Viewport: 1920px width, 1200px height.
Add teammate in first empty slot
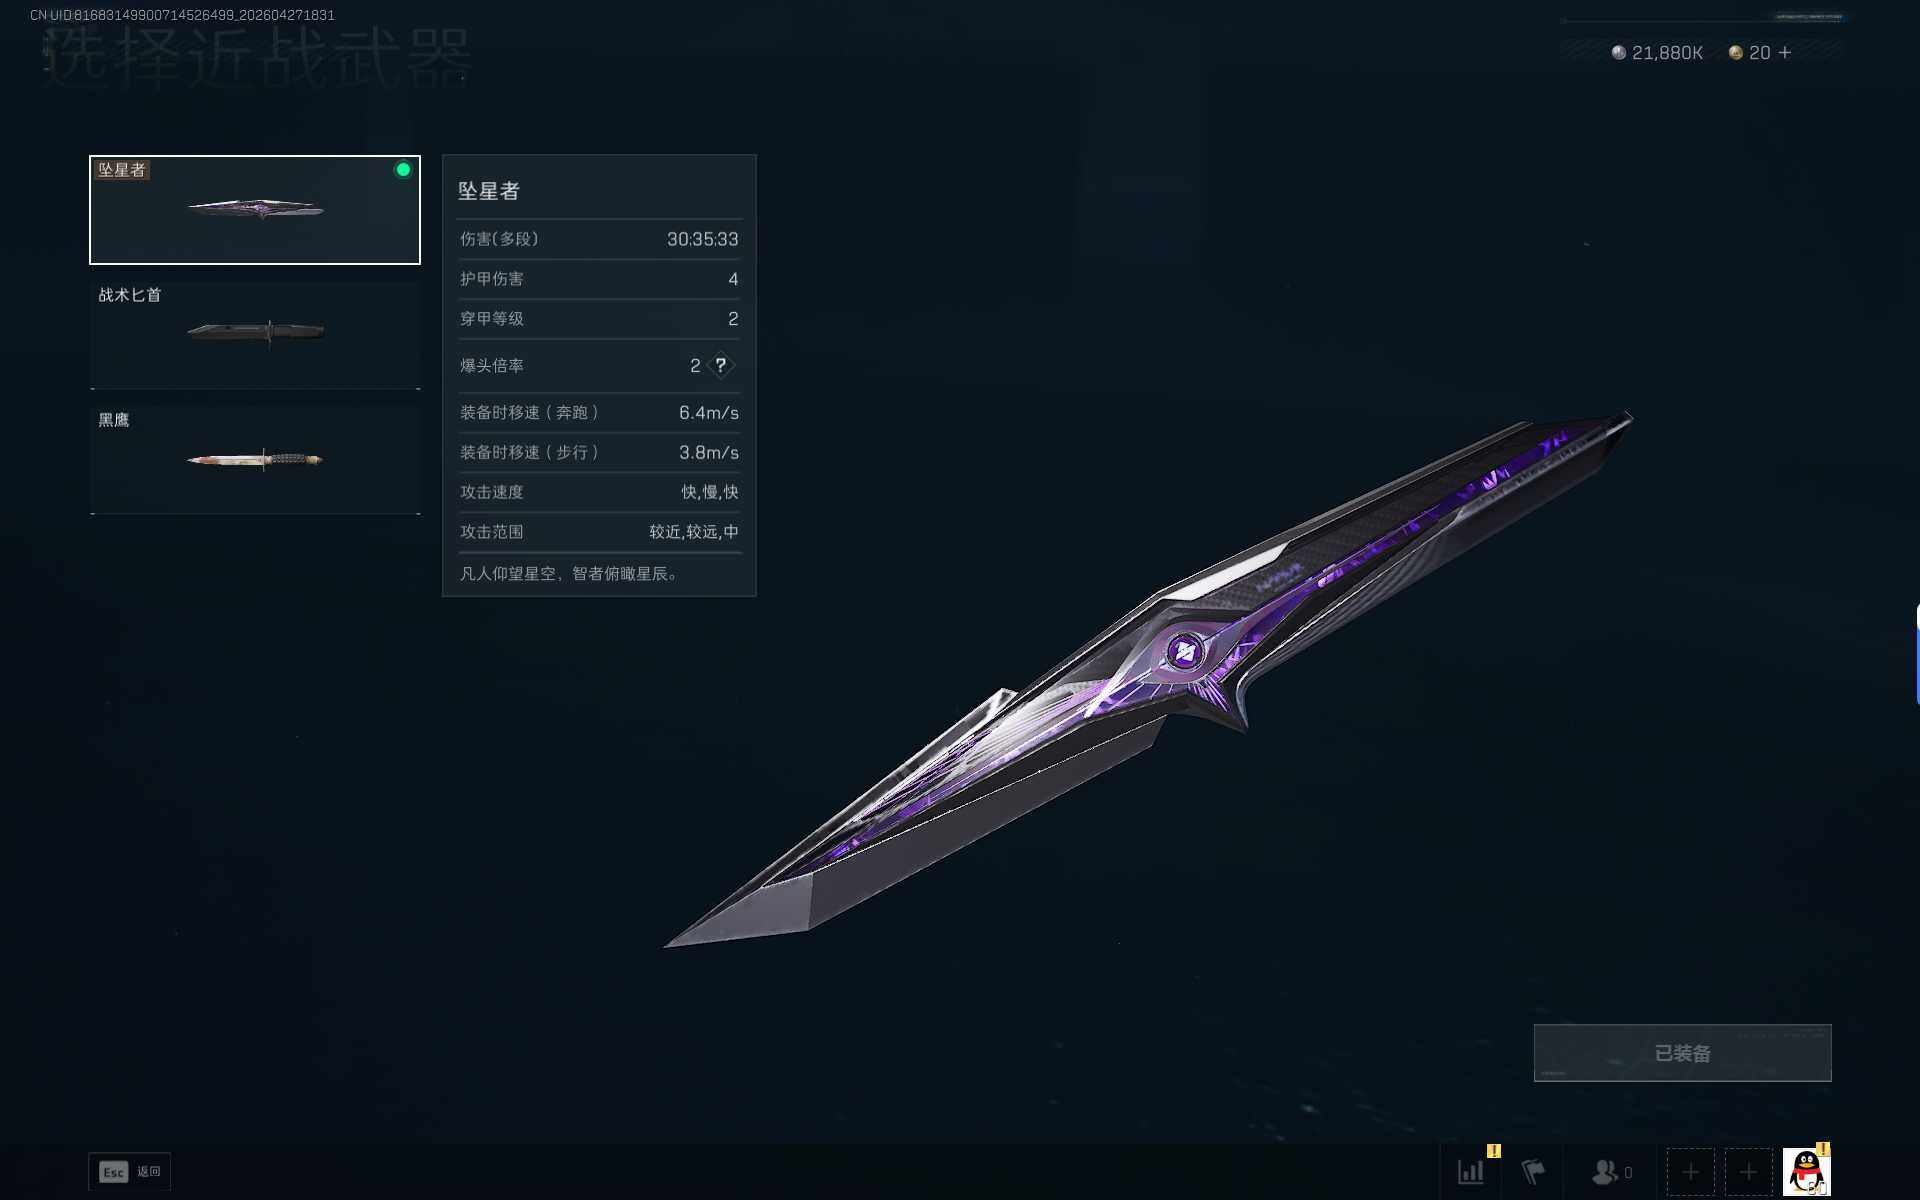pos(1690,1172)
